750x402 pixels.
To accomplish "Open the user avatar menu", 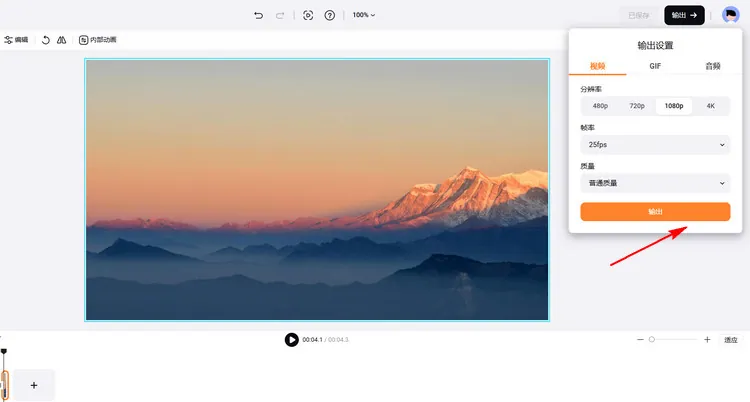I will tap(730, 15).
